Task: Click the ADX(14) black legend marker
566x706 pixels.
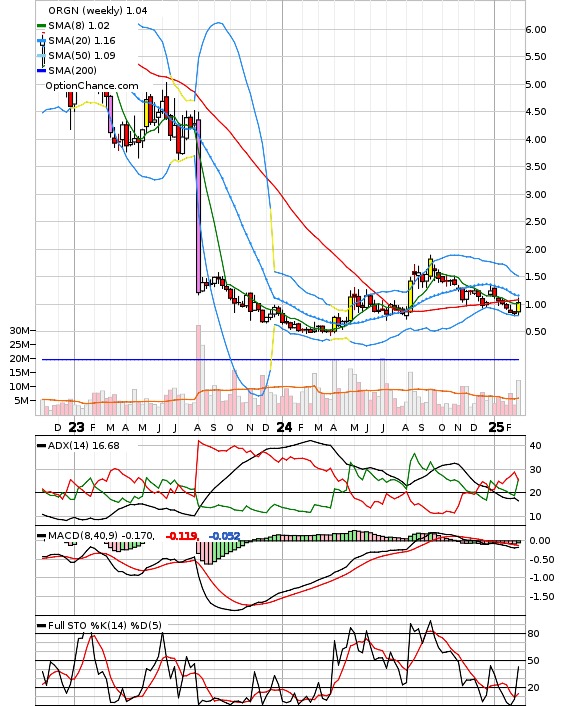Action: tap(41, 446)
